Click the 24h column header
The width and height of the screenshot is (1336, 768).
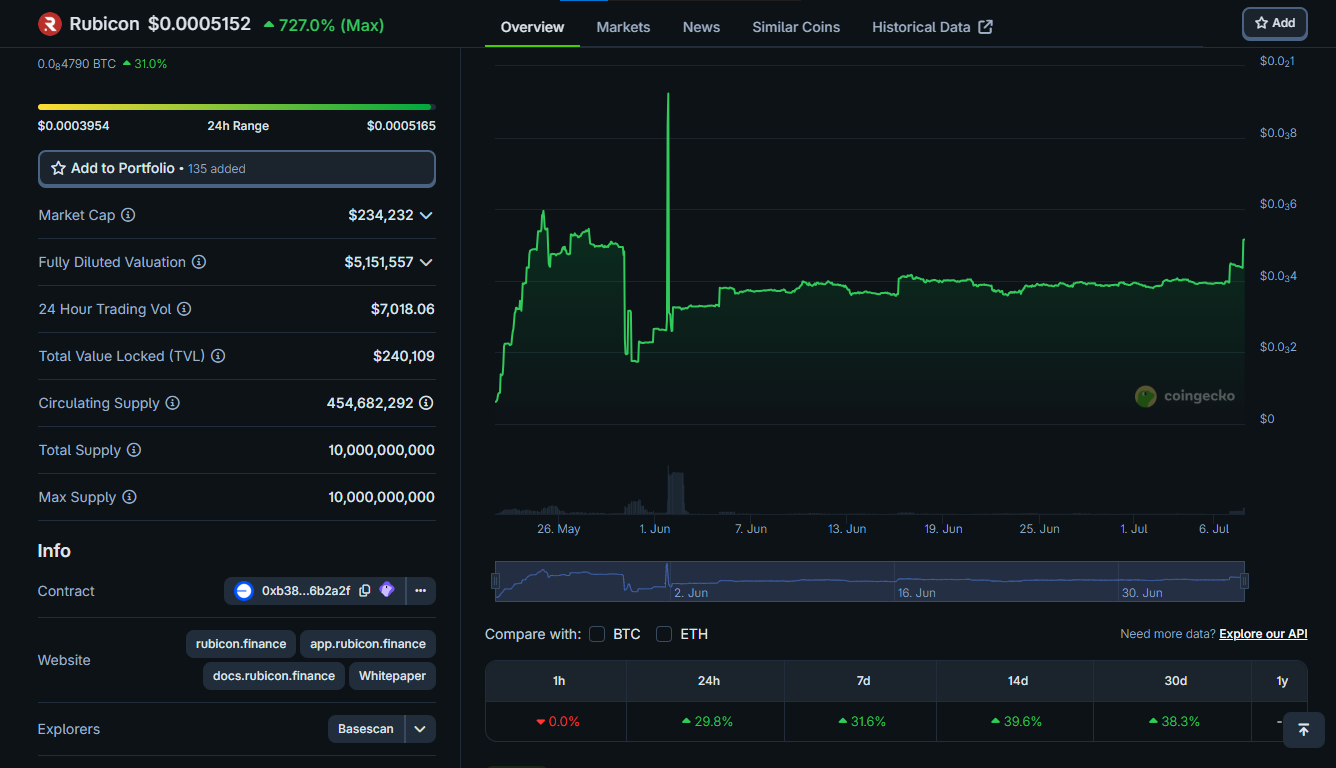(x=709, y=681)
